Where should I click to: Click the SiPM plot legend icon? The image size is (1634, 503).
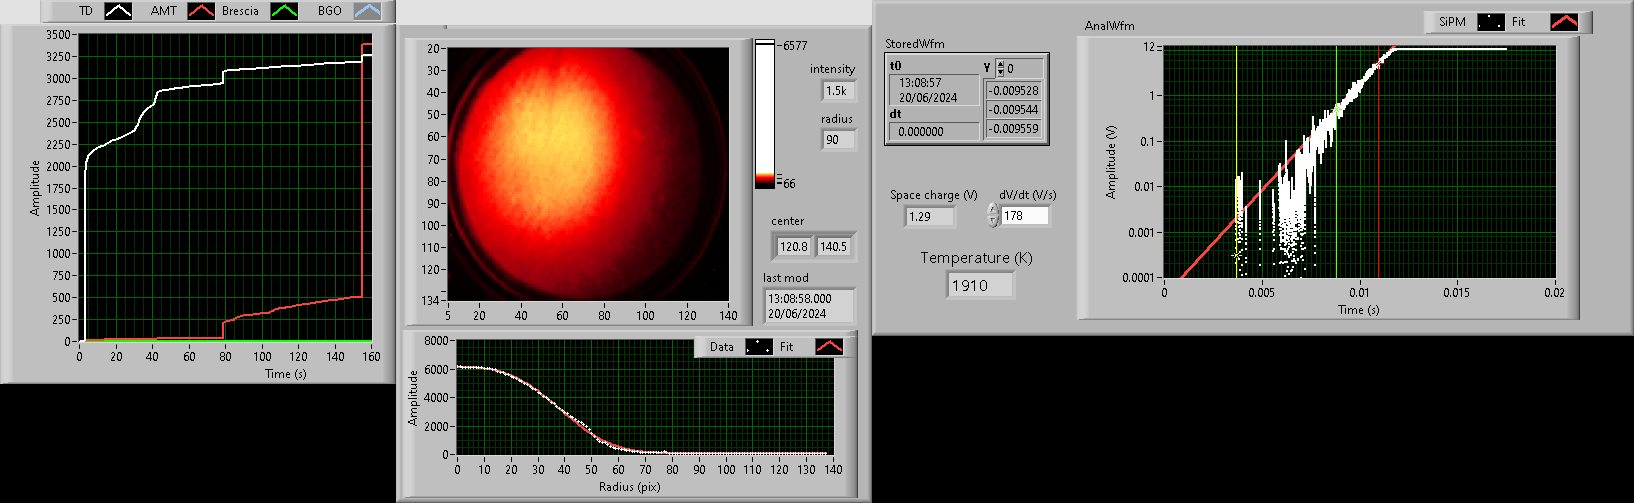tap(1491, 22)
